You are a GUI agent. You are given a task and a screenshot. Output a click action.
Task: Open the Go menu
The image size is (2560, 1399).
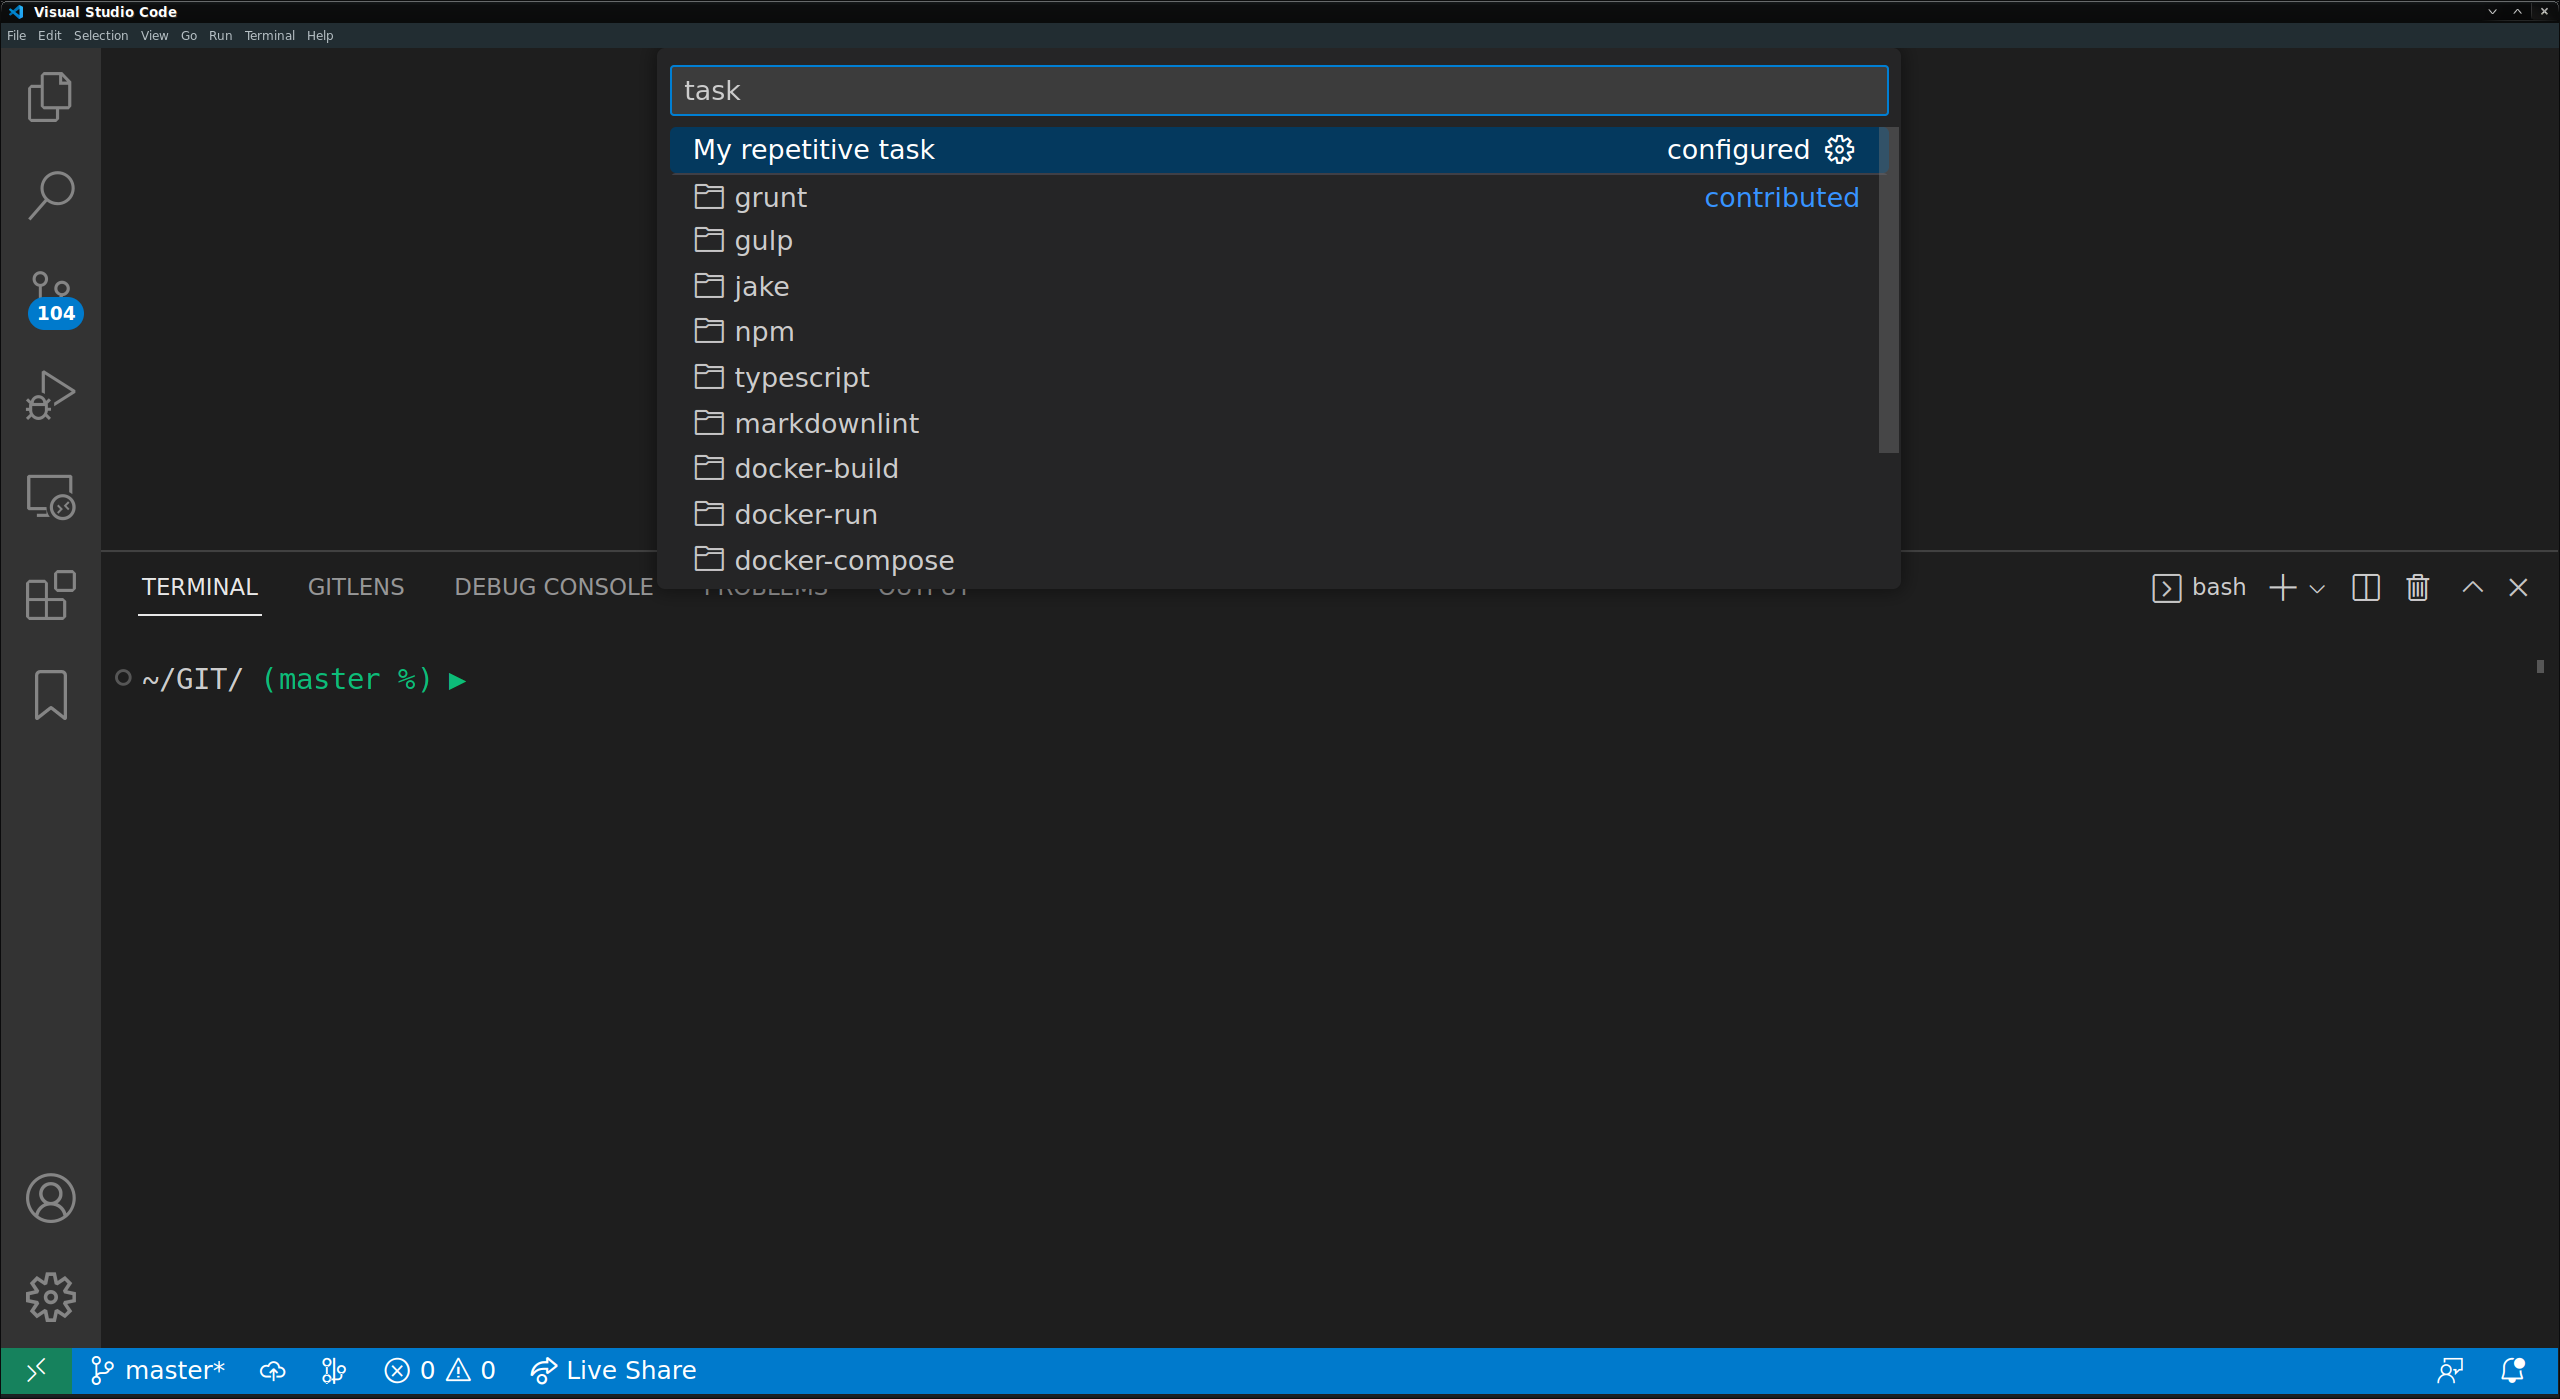coord(189,36)
